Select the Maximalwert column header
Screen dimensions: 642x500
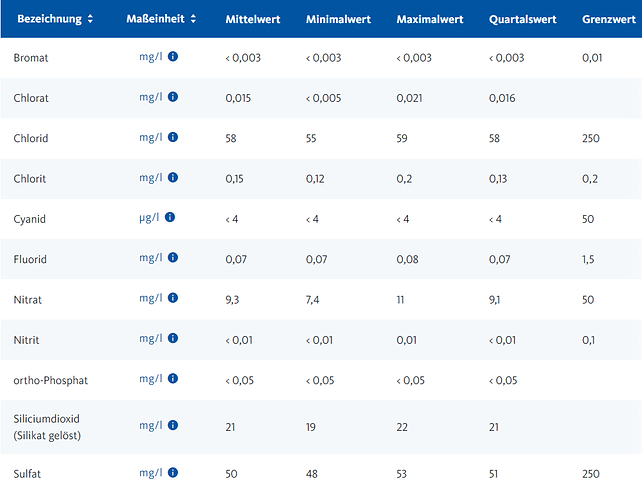(430, 19)
